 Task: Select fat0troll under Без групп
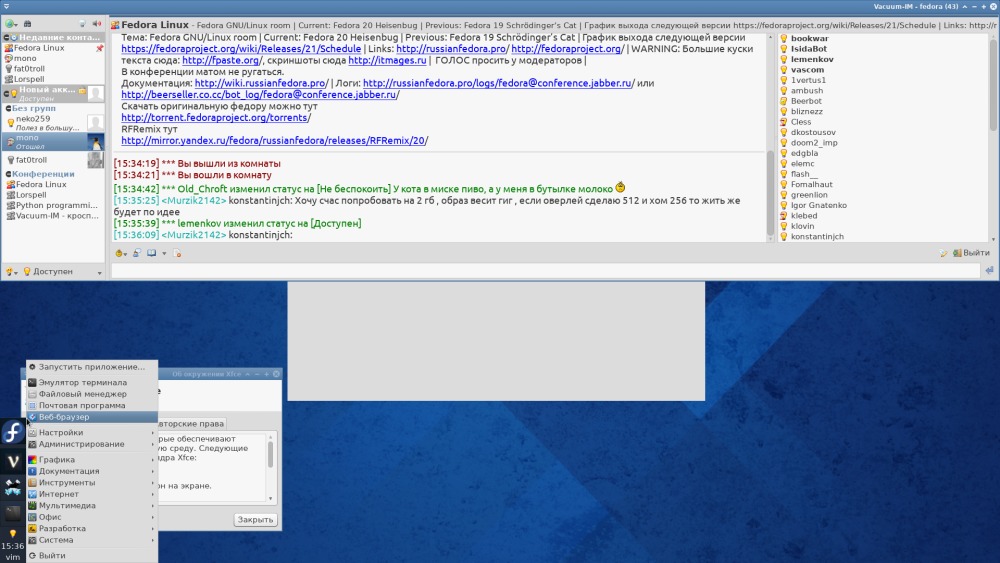(x=53, y=160)
